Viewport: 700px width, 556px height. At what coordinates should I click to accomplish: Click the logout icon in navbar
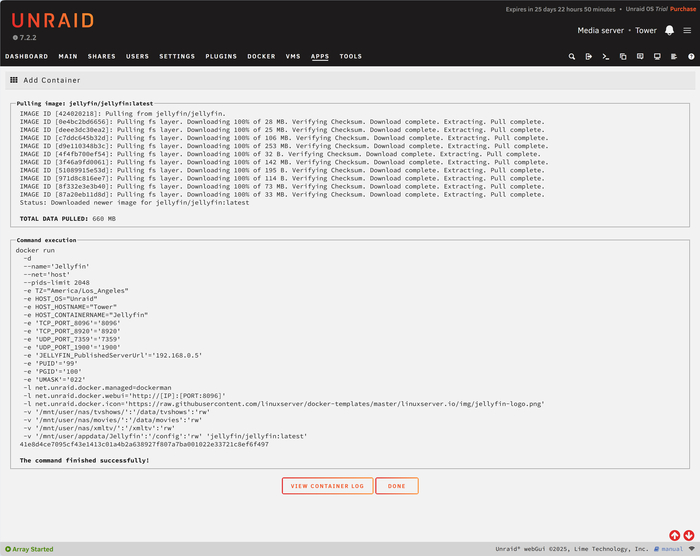point(589,57)
